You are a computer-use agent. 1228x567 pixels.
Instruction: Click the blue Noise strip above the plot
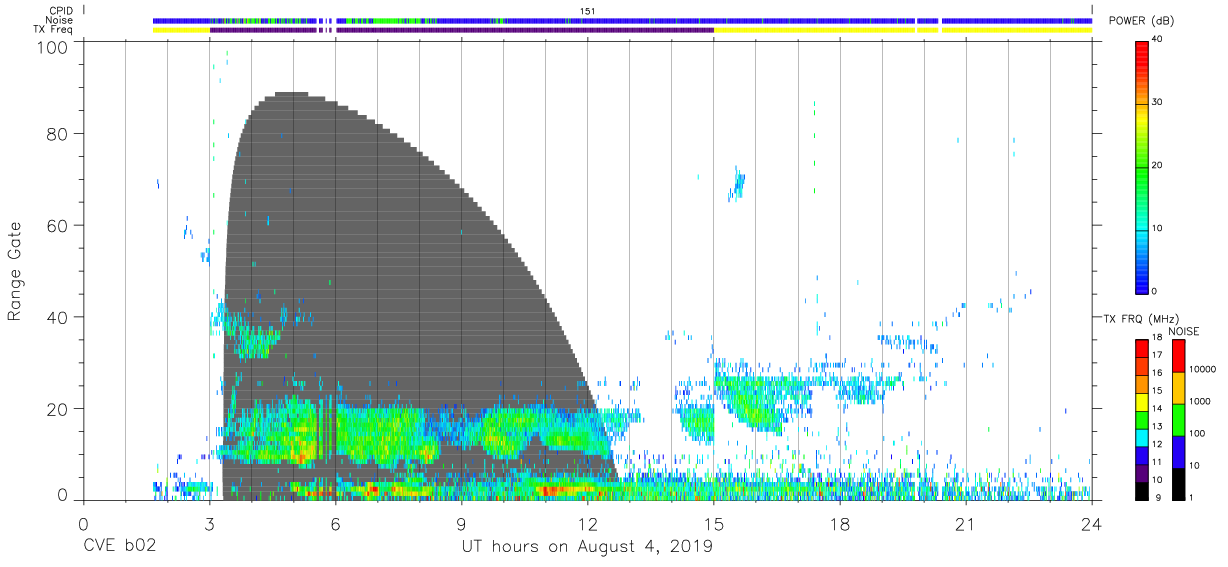pos(622,20)
